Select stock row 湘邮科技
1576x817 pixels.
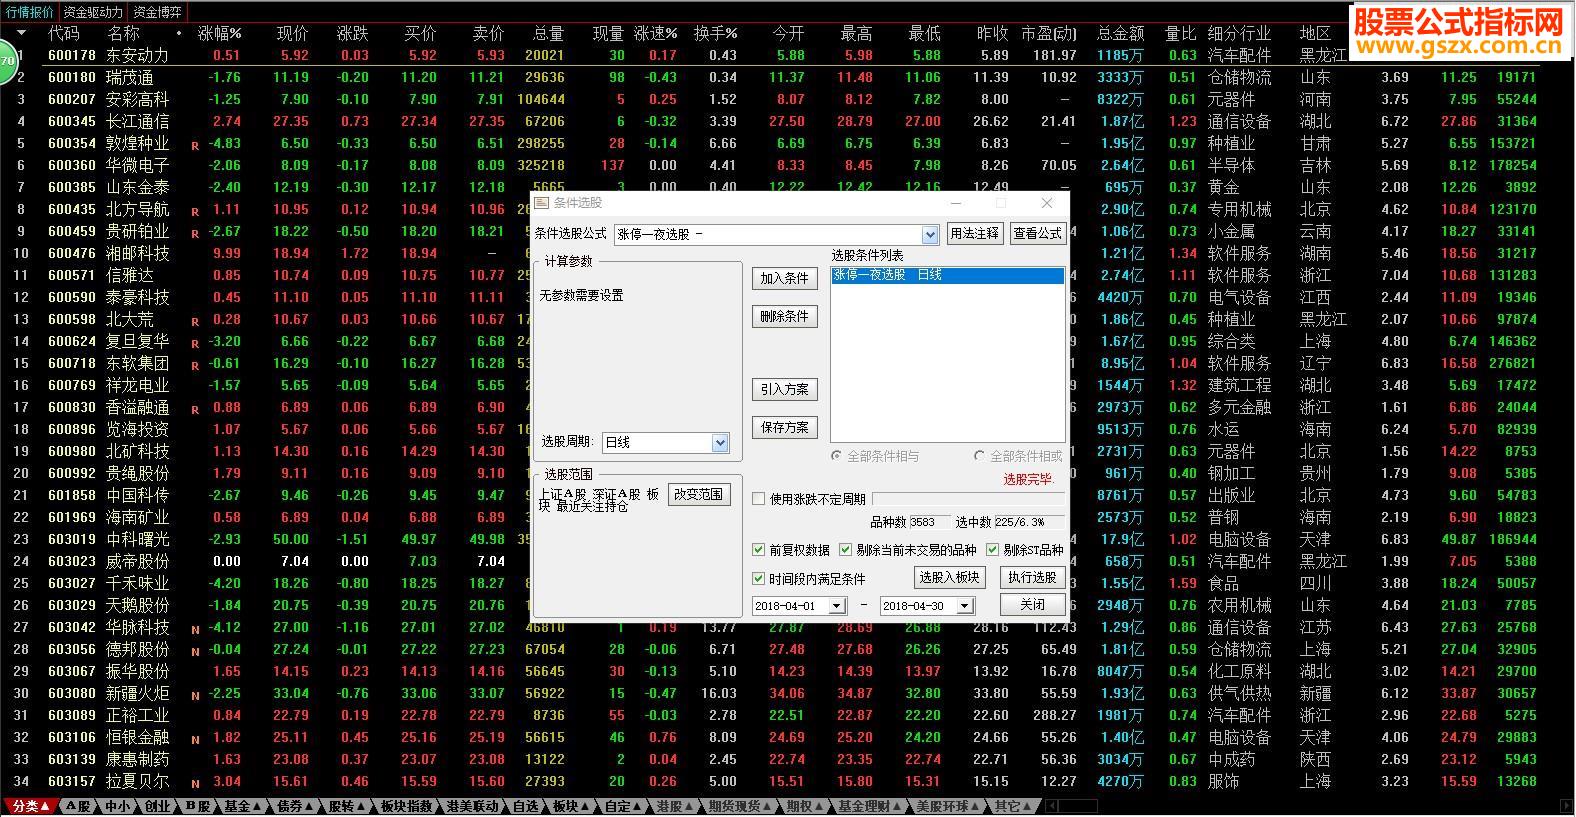coord(137,253)
